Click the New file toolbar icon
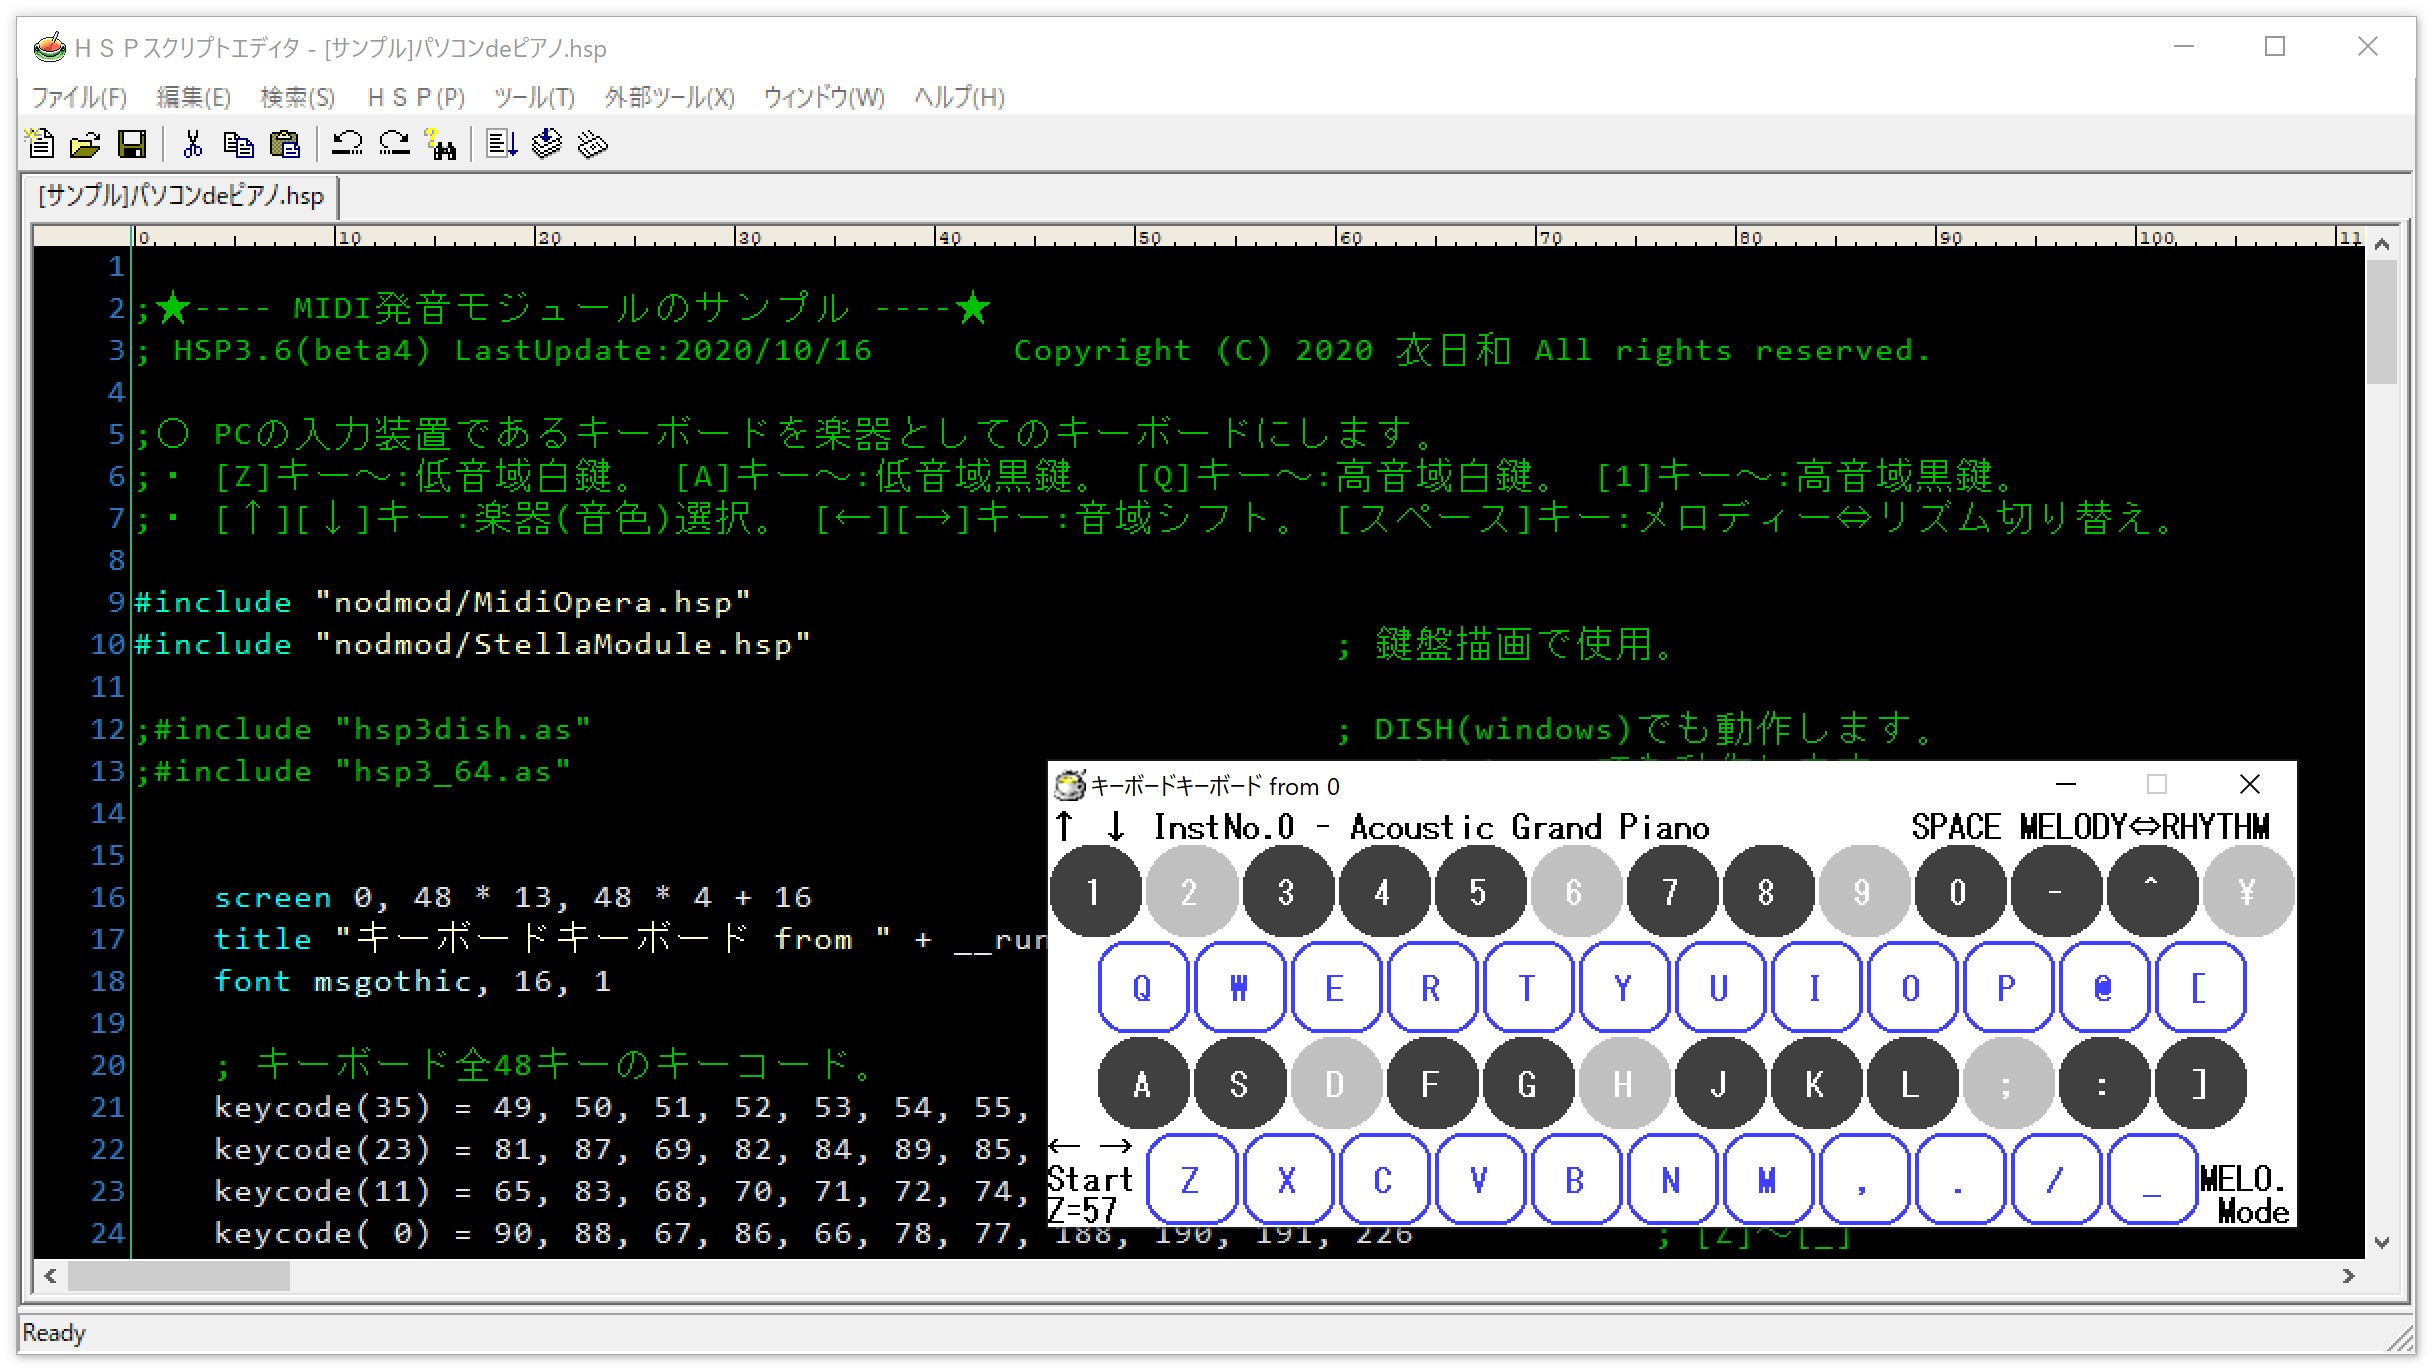2432x1372 pixels. click(40, 145)
